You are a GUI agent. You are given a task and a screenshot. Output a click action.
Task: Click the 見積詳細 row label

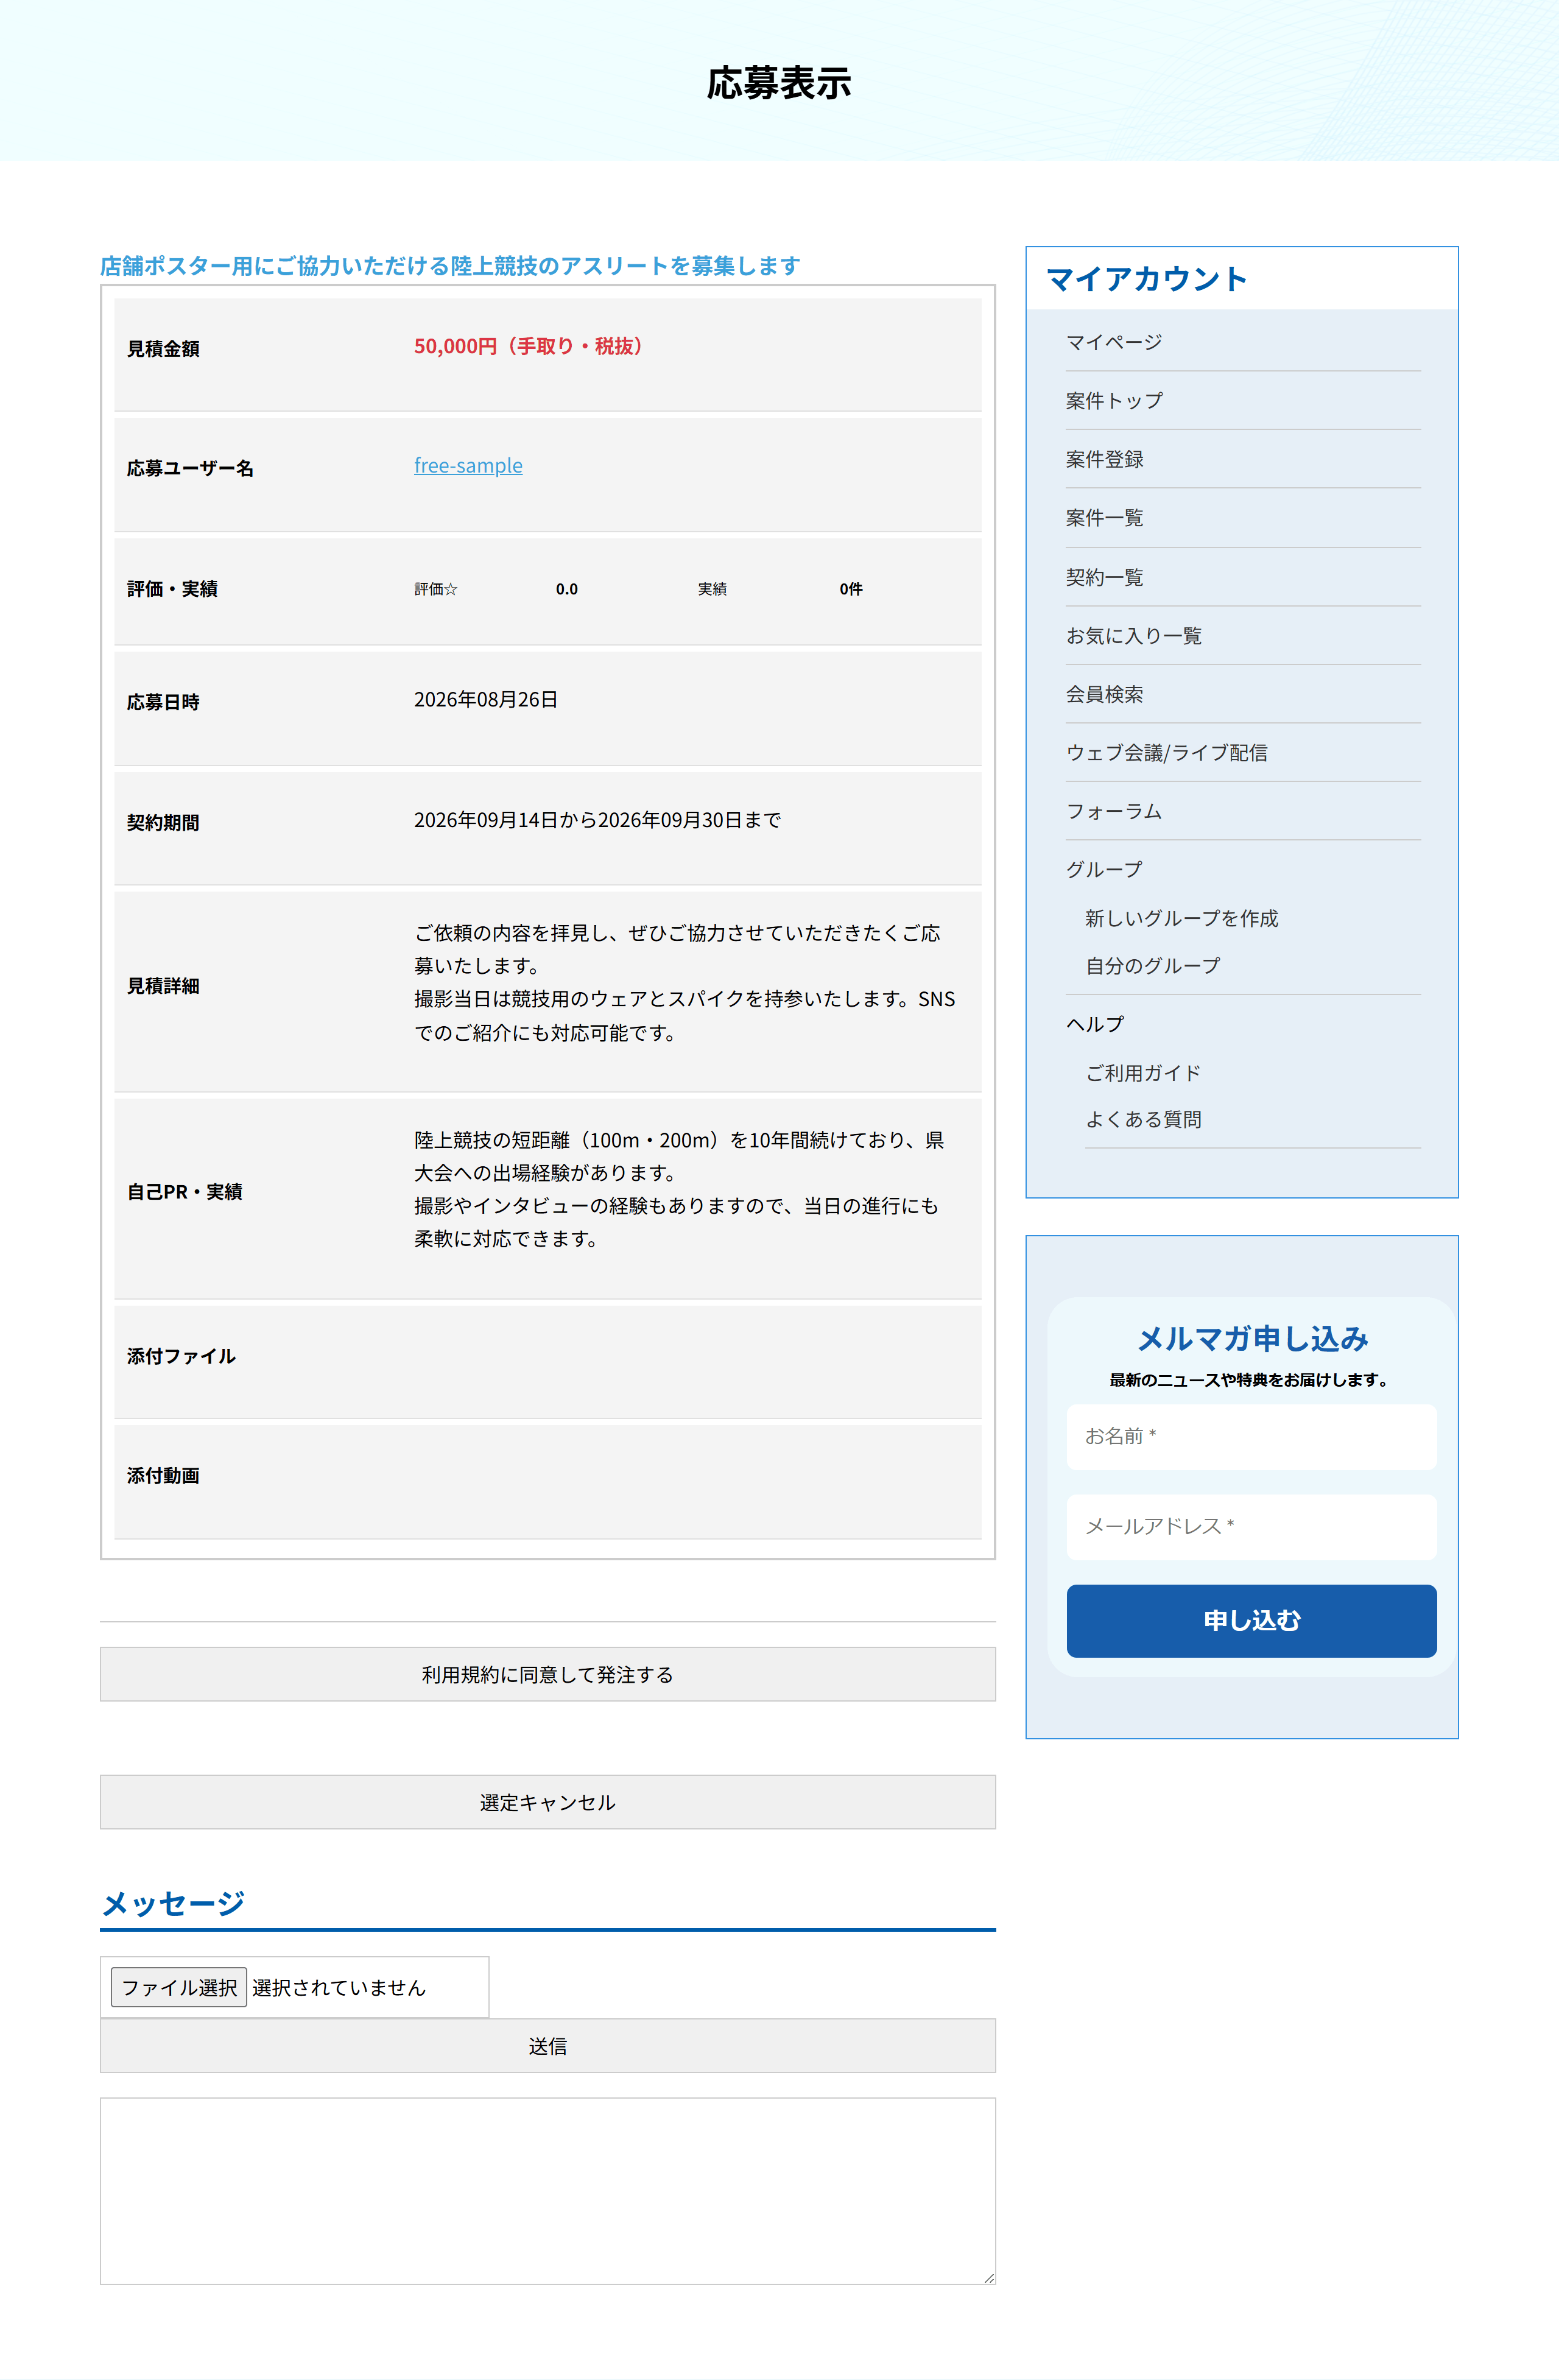click(163, 986)
